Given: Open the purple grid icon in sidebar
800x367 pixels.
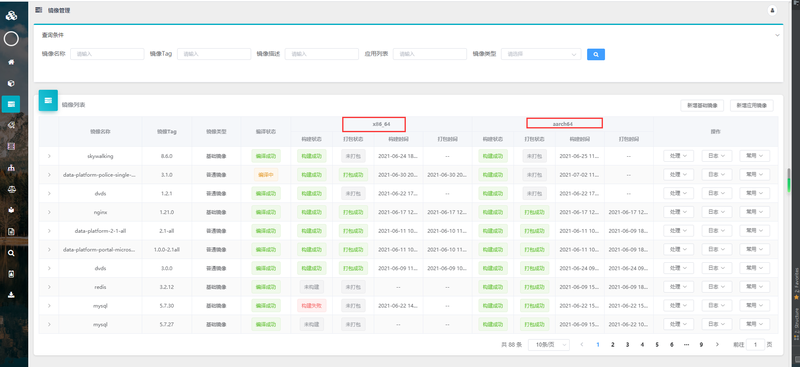Looking at the screenshot, I should point(11,146).
